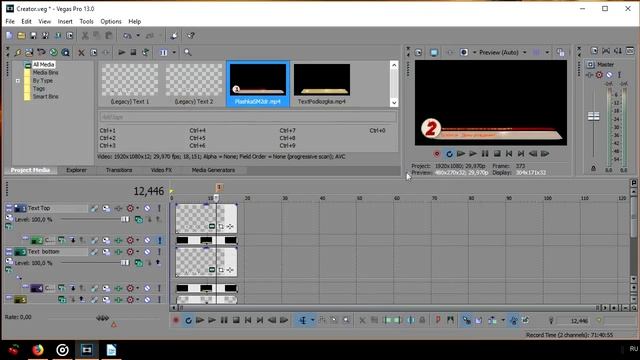Create a new project with the New icon
The image size is (640, 360).
(9, 36)
